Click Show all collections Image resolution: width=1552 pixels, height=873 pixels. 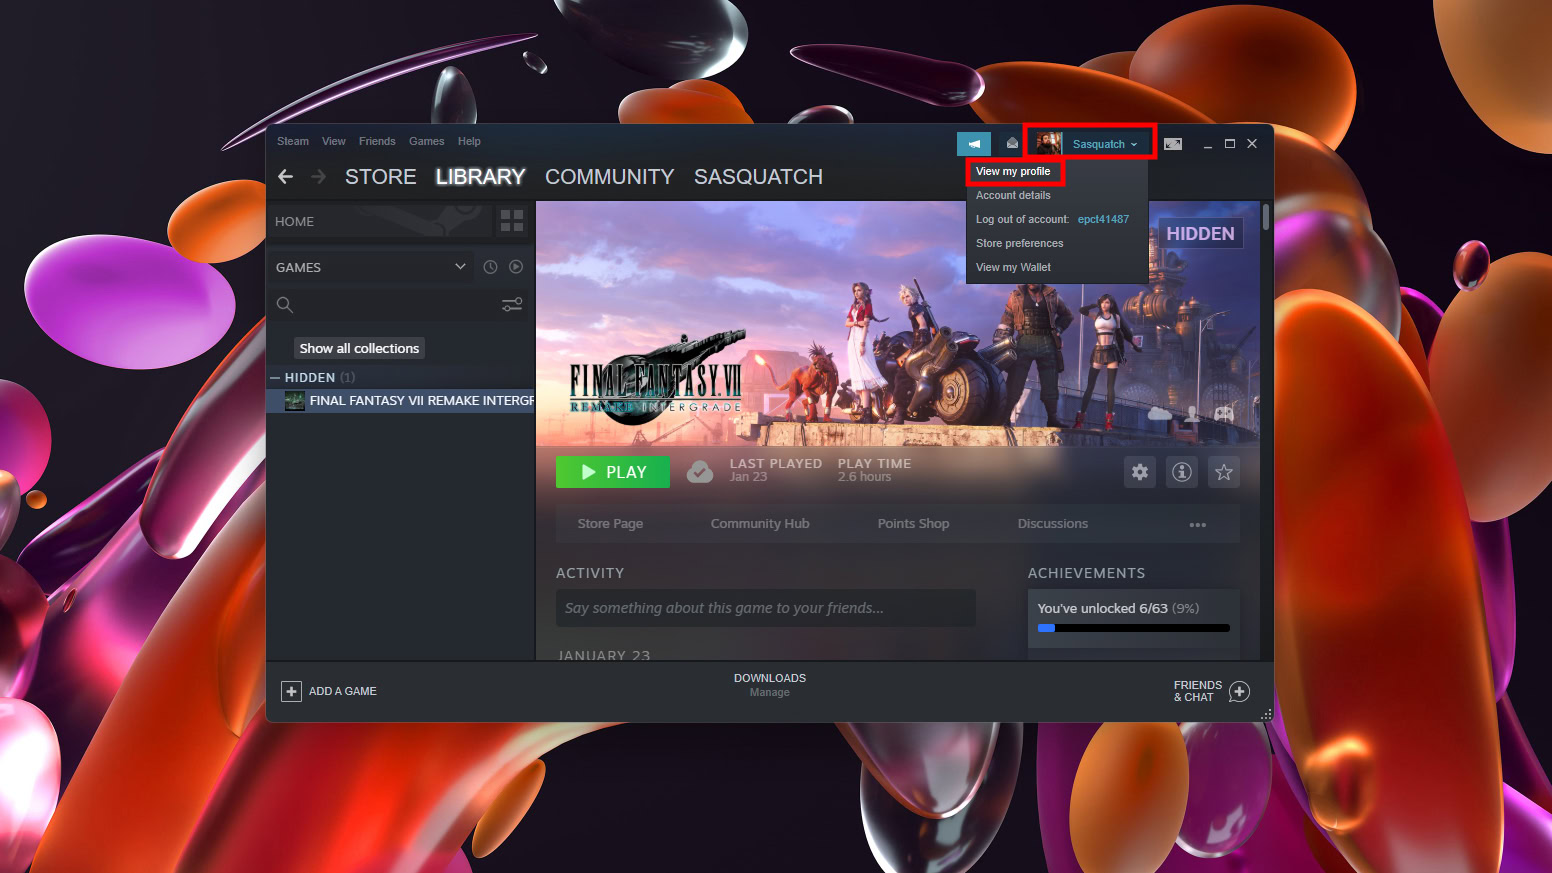click(359, 348)
